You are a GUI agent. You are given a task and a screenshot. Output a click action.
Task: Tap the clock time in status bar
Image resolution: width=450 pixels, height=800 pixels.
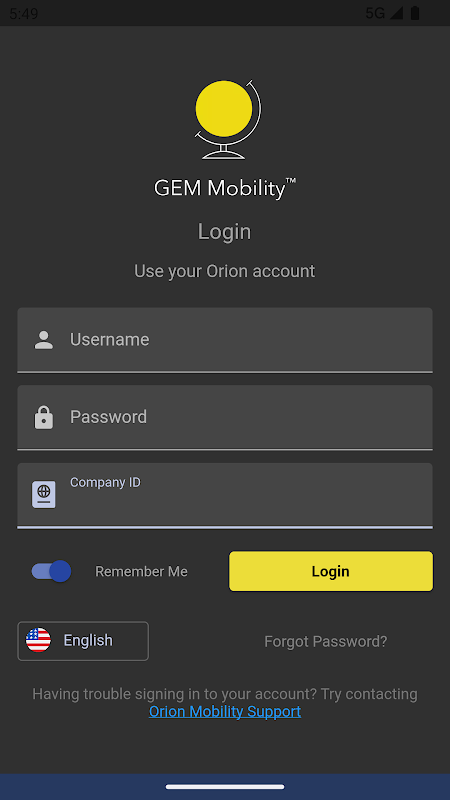23,14
